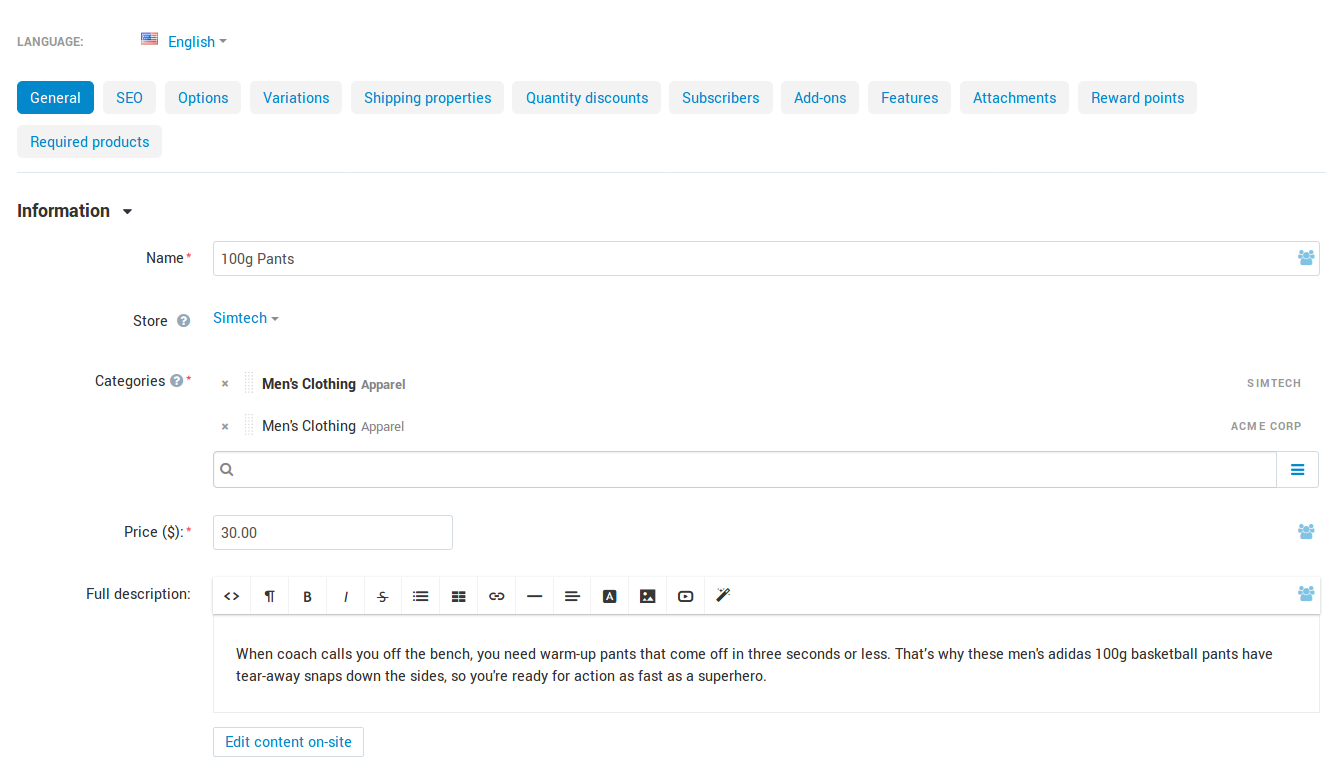The image size is (1340, 780).
Task: Toggle HTML source view in editor
Action: click(232, 596)
